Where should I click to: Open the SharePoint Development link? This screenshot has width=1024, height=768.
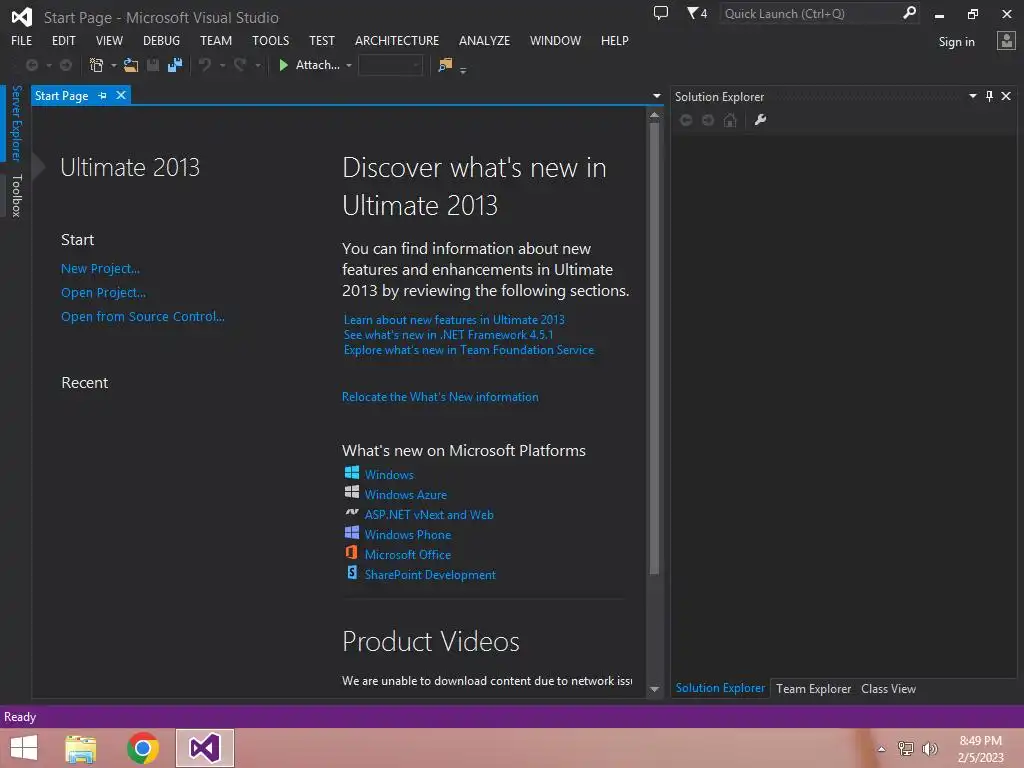click(x=430, y=575)
